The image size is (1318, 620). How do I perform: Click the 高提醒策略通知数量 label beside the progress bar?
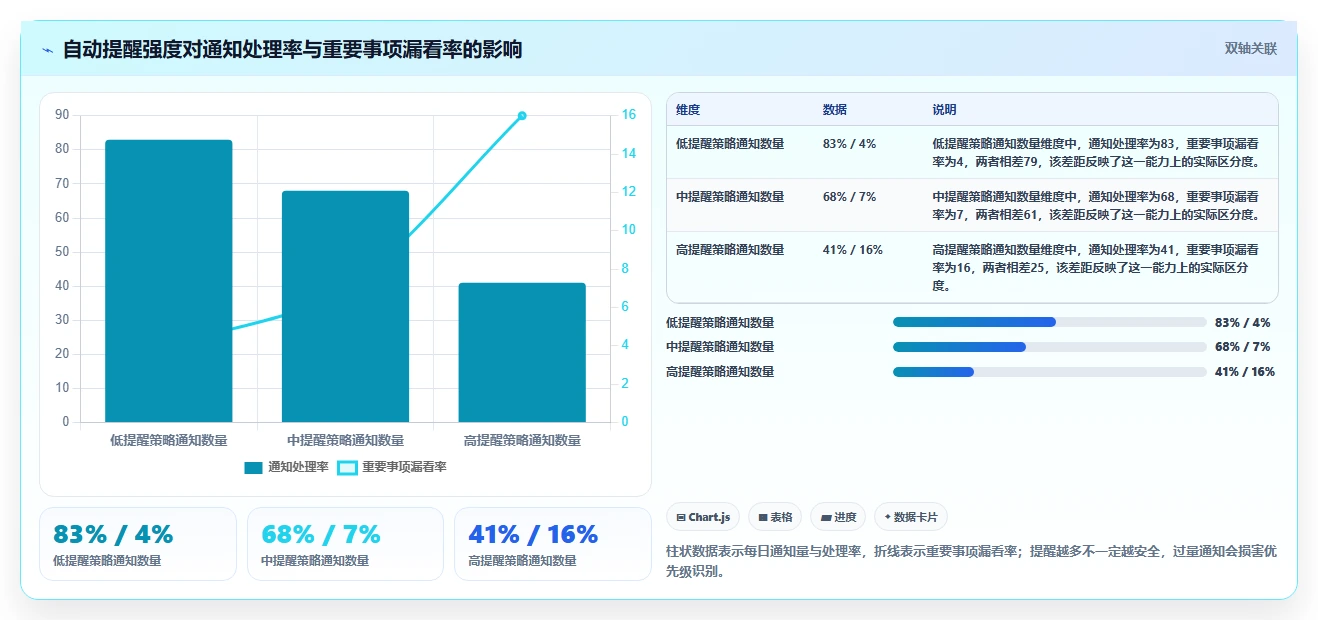tap(720, 372)
